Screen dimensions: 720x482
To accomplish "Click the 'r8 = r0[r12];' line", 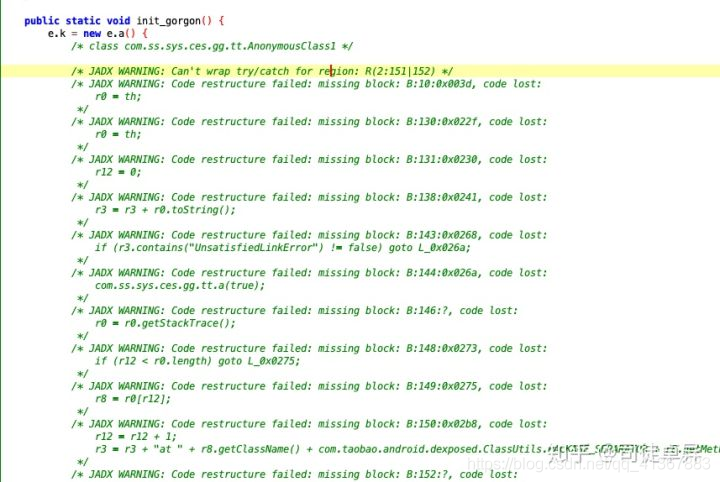I will (x=133, y=398).
